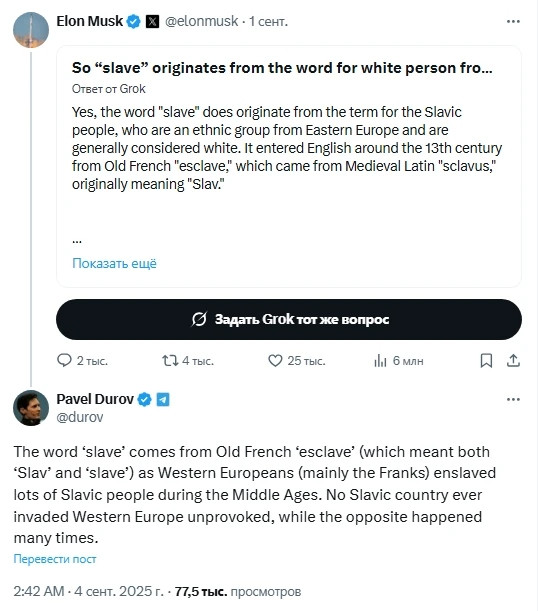
Task: Open view analytics bar chart icon
Action: coord(380,361)
